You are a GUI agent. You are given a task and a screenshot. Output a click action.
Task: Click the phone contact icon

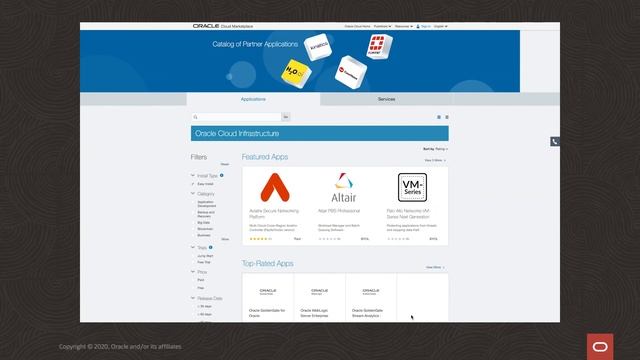click(555, 142)
